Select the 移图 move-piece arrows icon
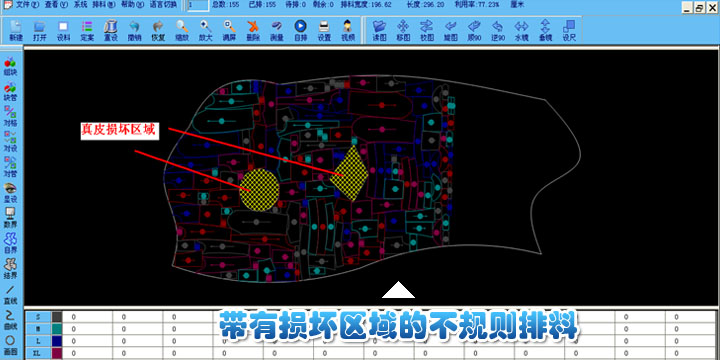This screenshot has width=720, height=360. [403, 30]
